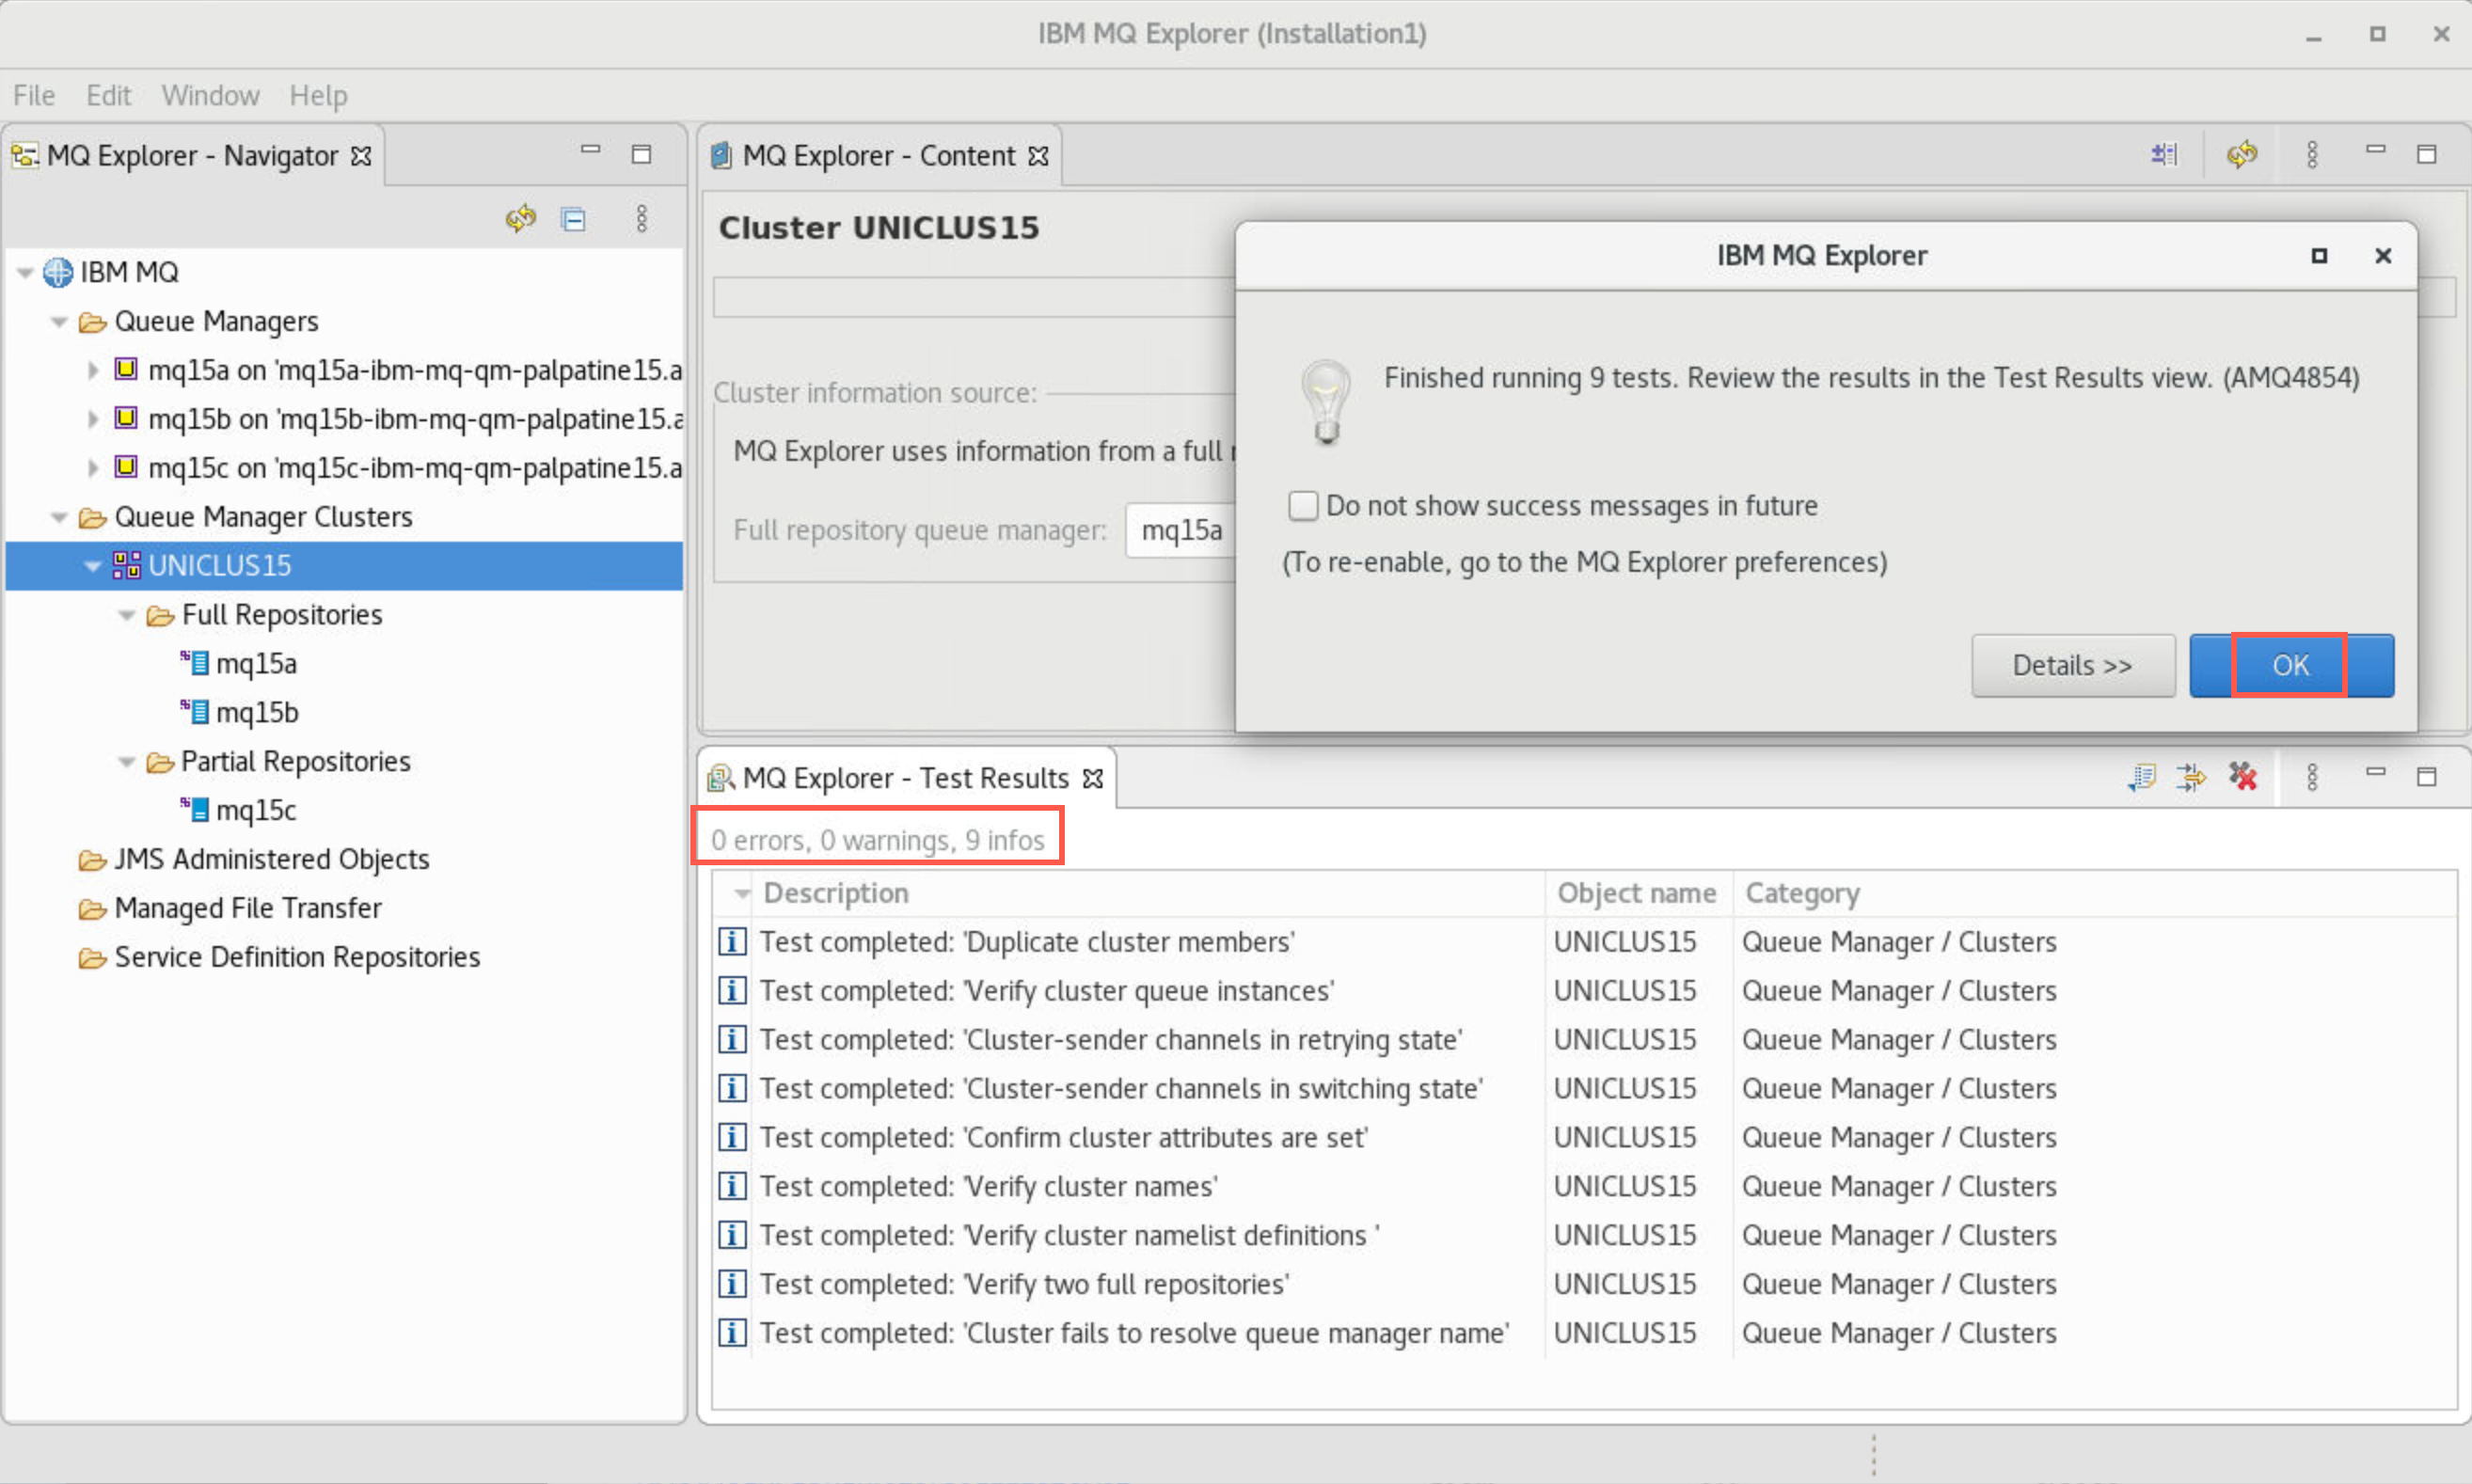Click mq15a queue manager icon

126,369
